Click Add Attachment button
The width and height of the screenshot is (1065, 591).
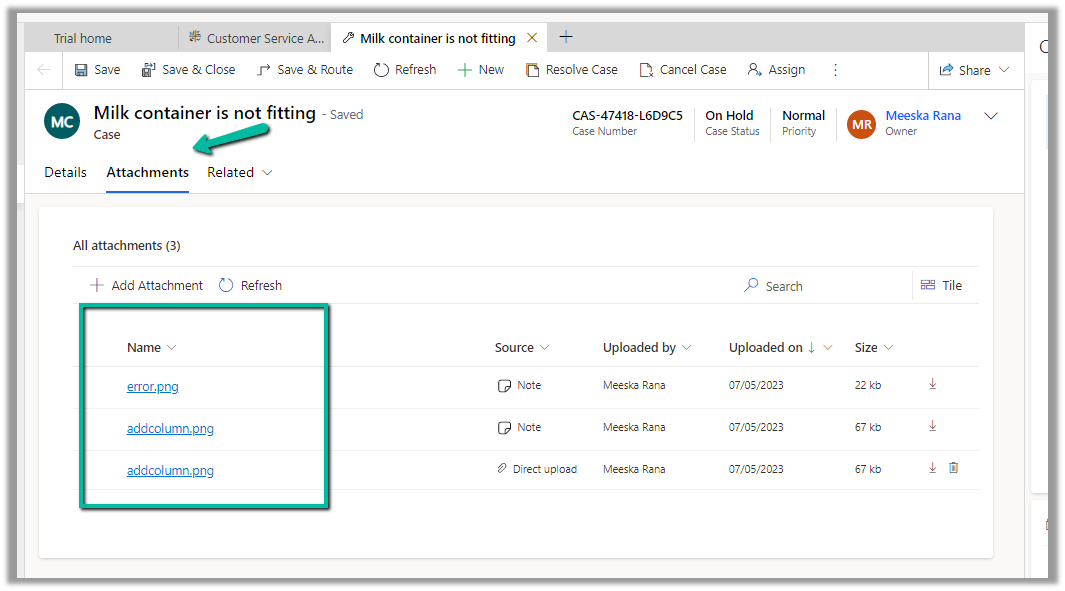click(x=147, y=286)
